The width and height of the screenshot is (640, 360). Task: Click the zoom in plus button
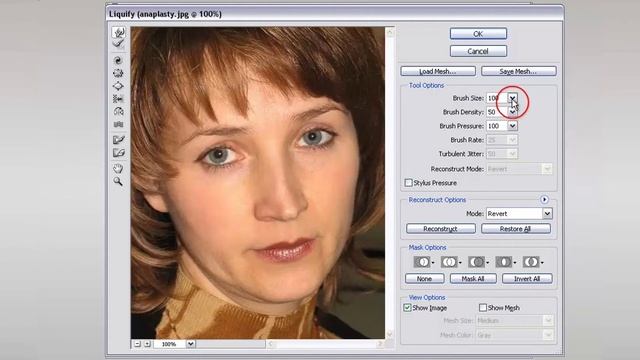coord(147,344)
